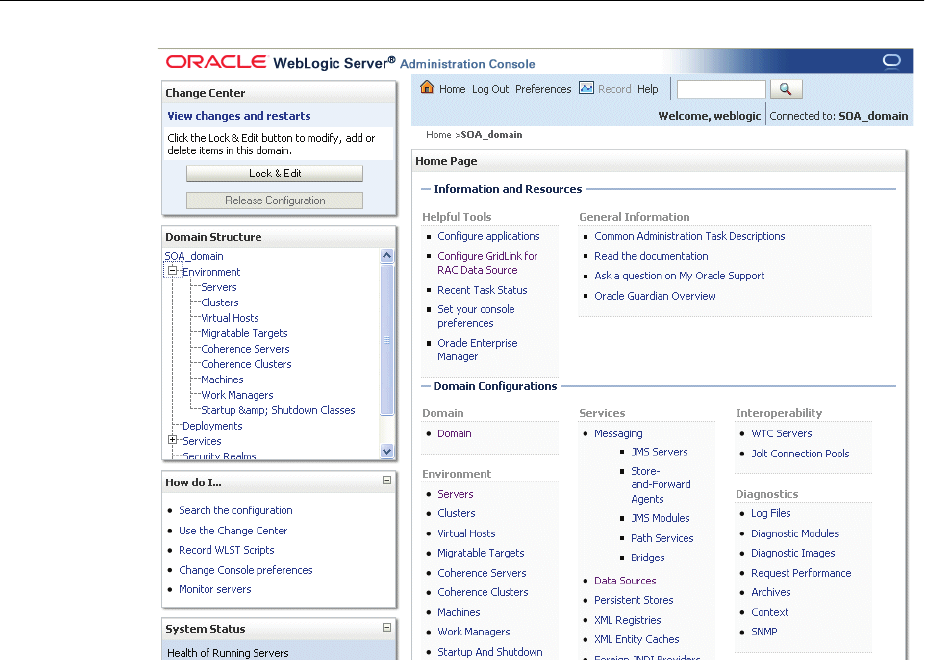The image size is (925, 660).
Task: Open Read the documentation link
Action: pos(651,256)
